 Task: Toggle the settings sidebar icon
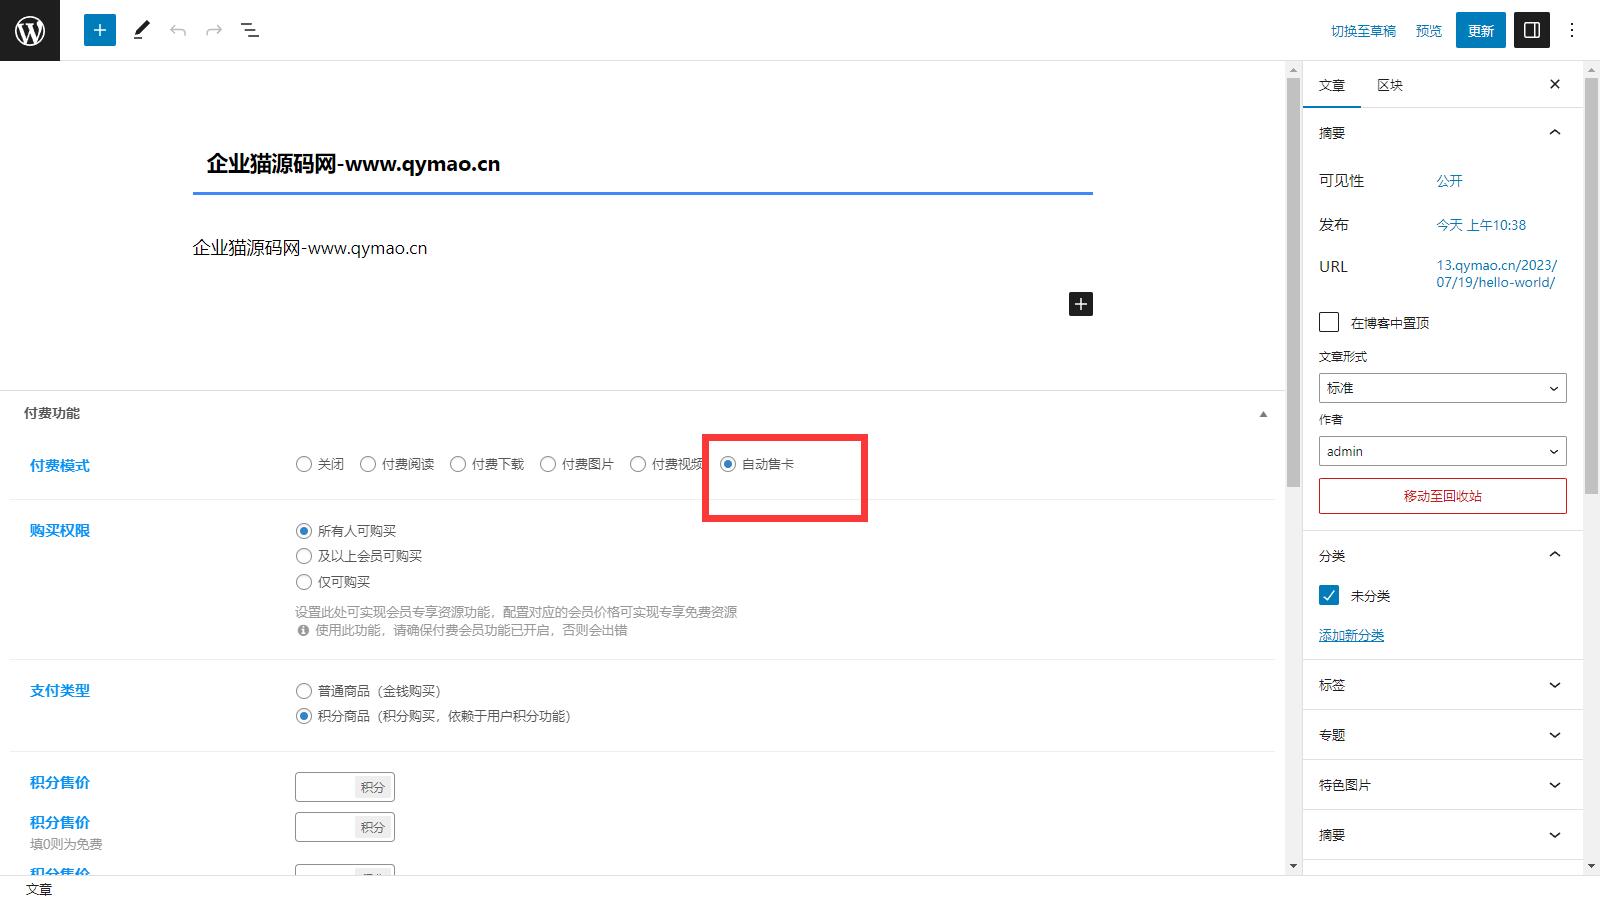click(x=1532, y=30)
